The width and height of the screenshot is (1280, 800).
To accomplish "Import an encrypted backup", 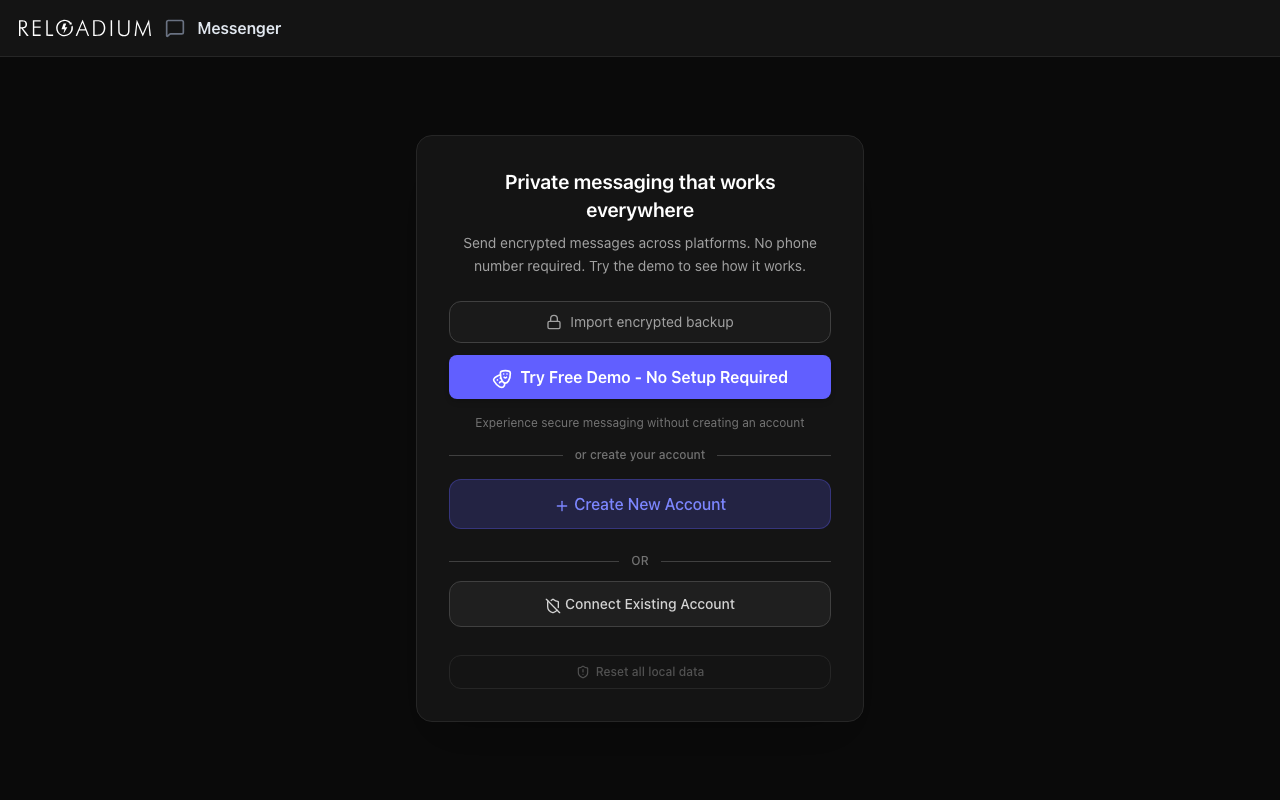I will pos(640,321).
